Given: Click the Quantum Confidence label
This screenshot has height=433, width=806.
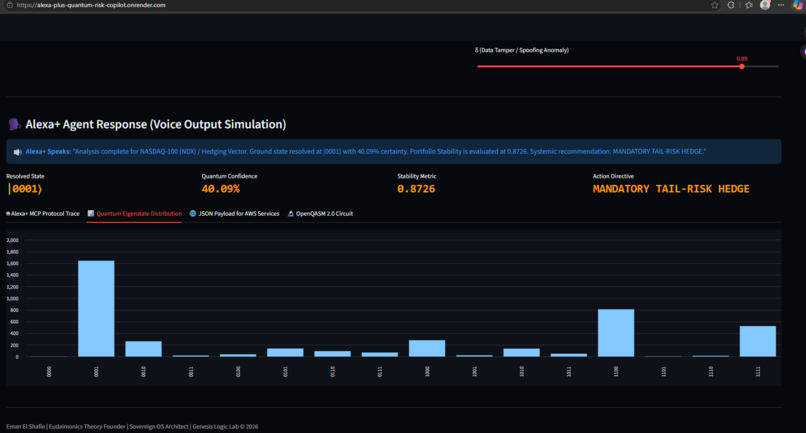Looking at the screenshot, I should coord(229,176).
